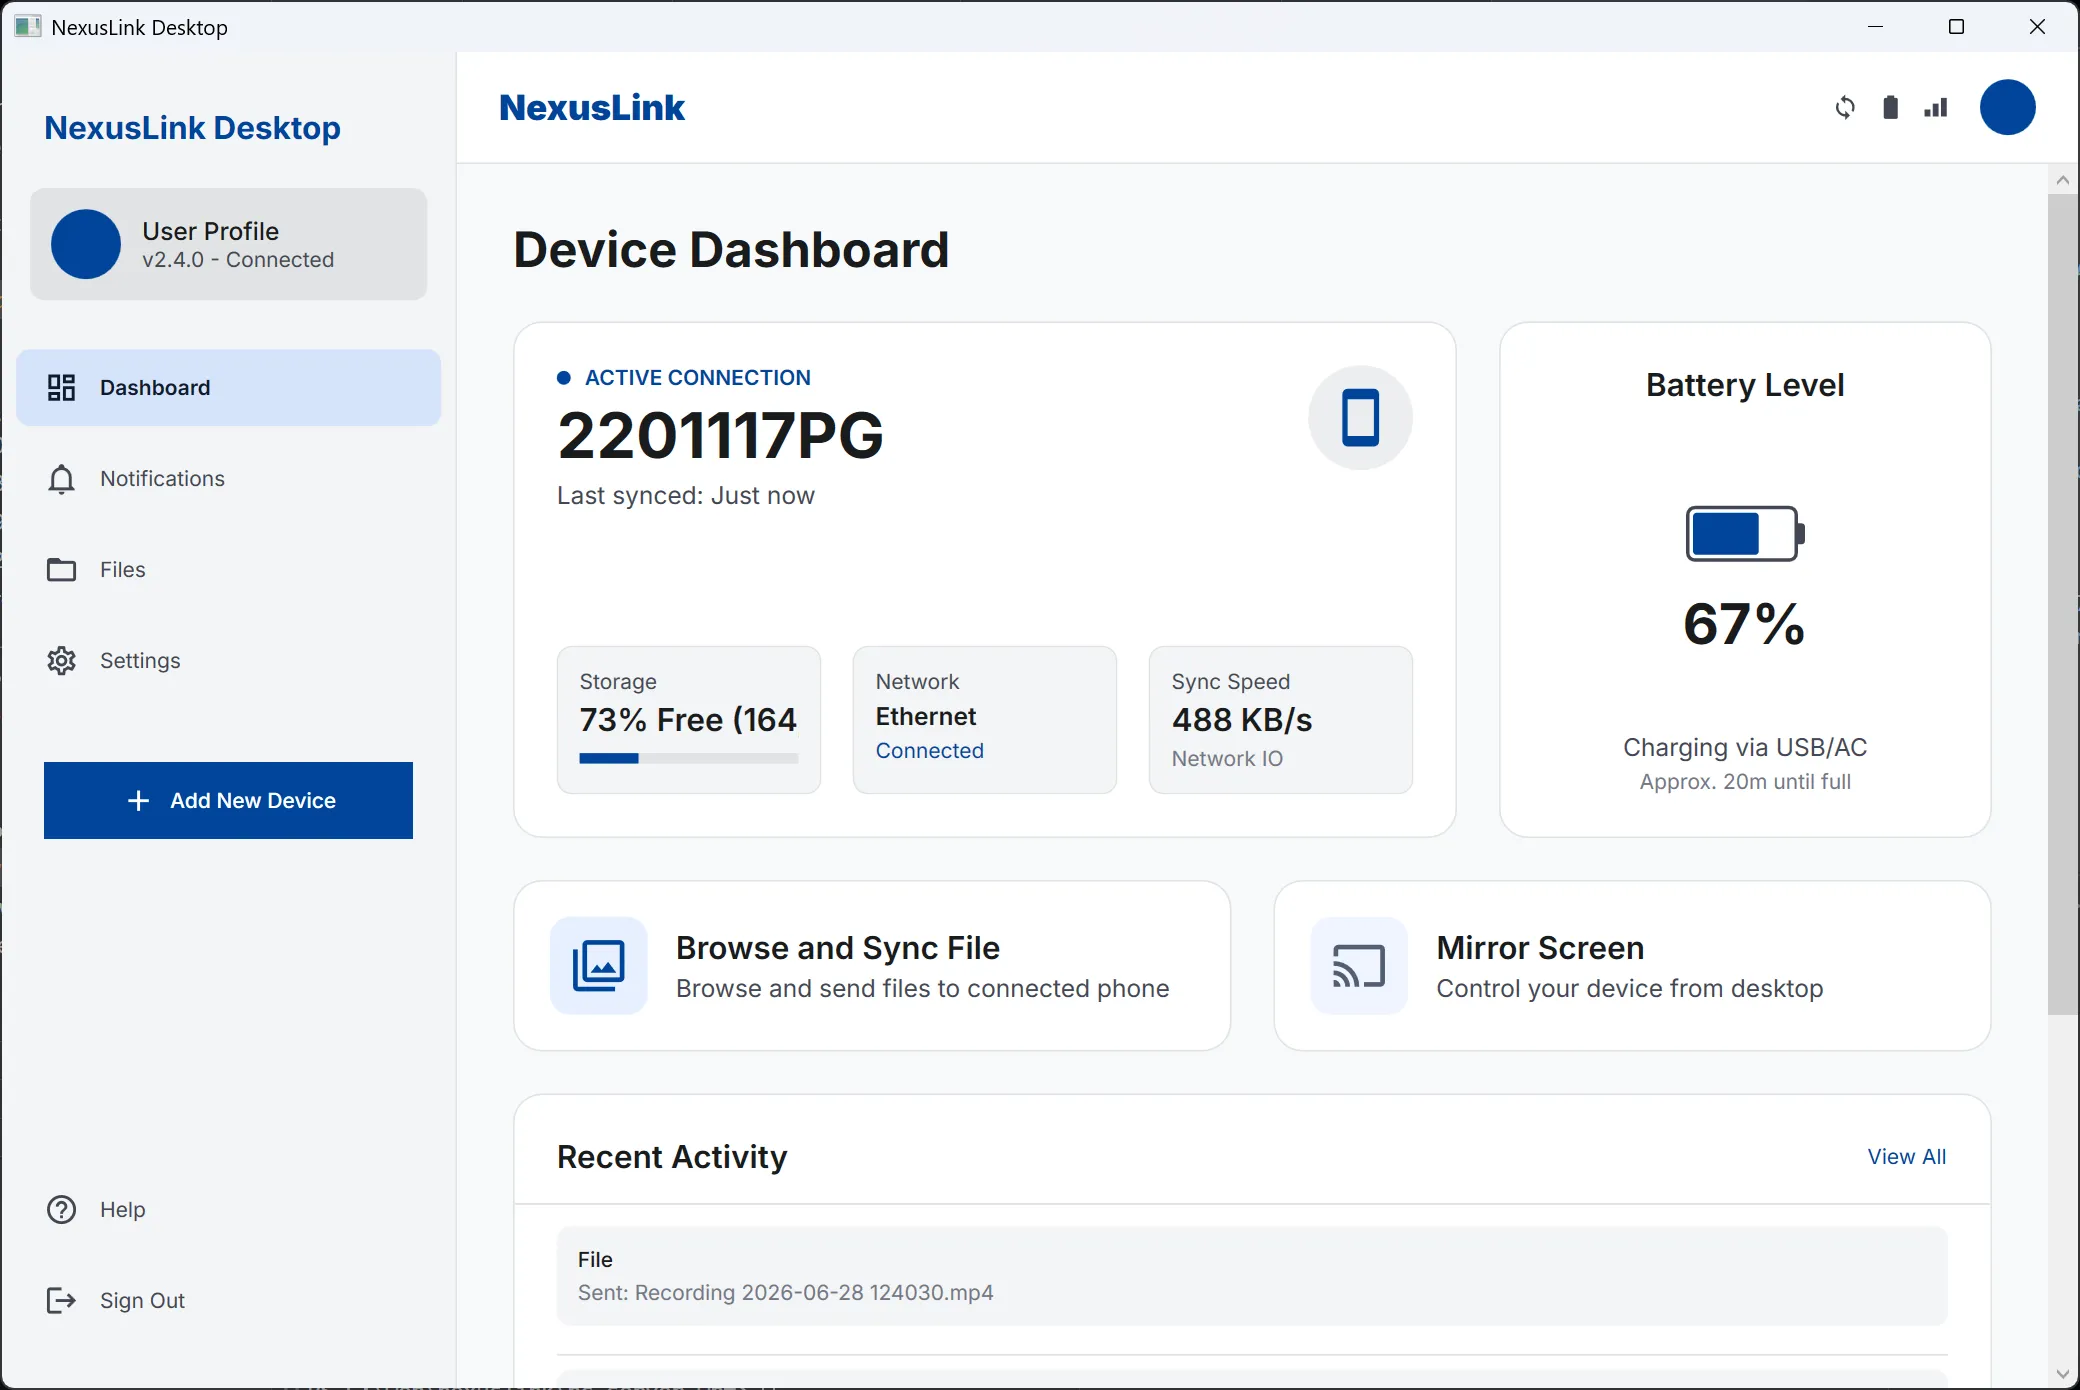Go to the Files section

tap(228, 570)
